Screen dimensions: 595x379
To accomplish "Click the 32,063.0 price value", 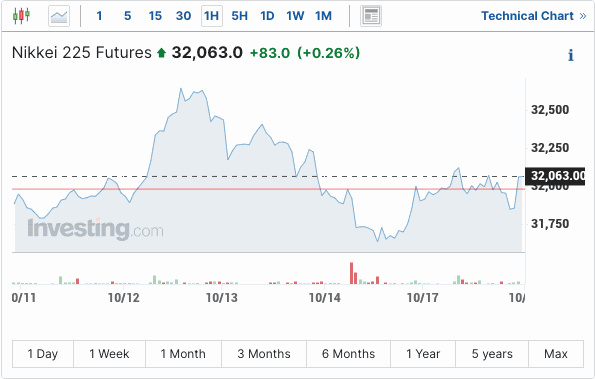I will pos(207,53).
